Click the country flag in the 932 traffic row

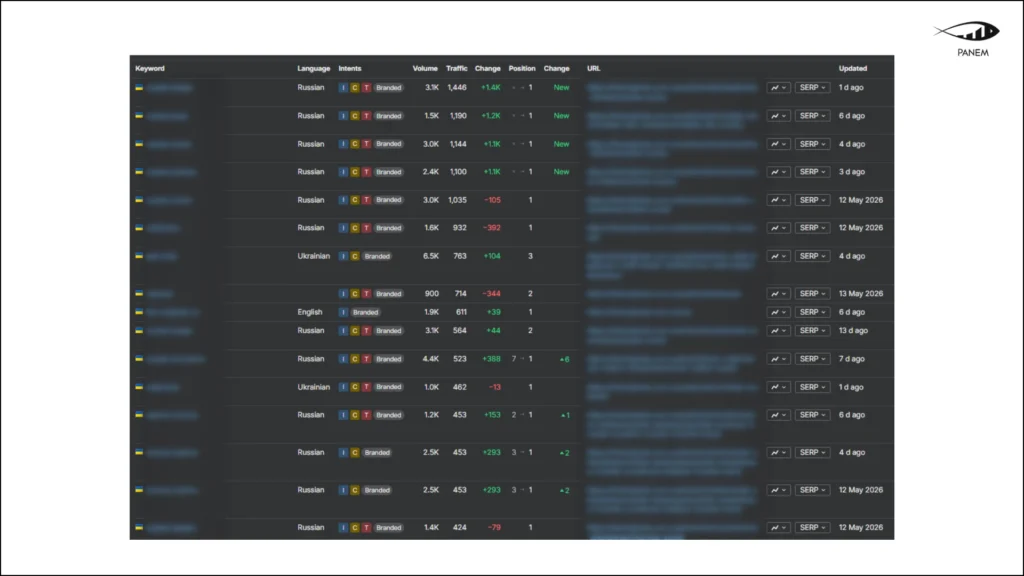point(139,228)
